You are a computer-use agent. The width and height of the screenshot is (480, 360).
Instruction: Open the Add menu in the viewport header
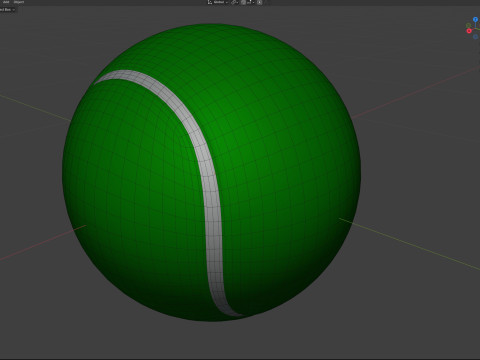[x=6, y=2]
